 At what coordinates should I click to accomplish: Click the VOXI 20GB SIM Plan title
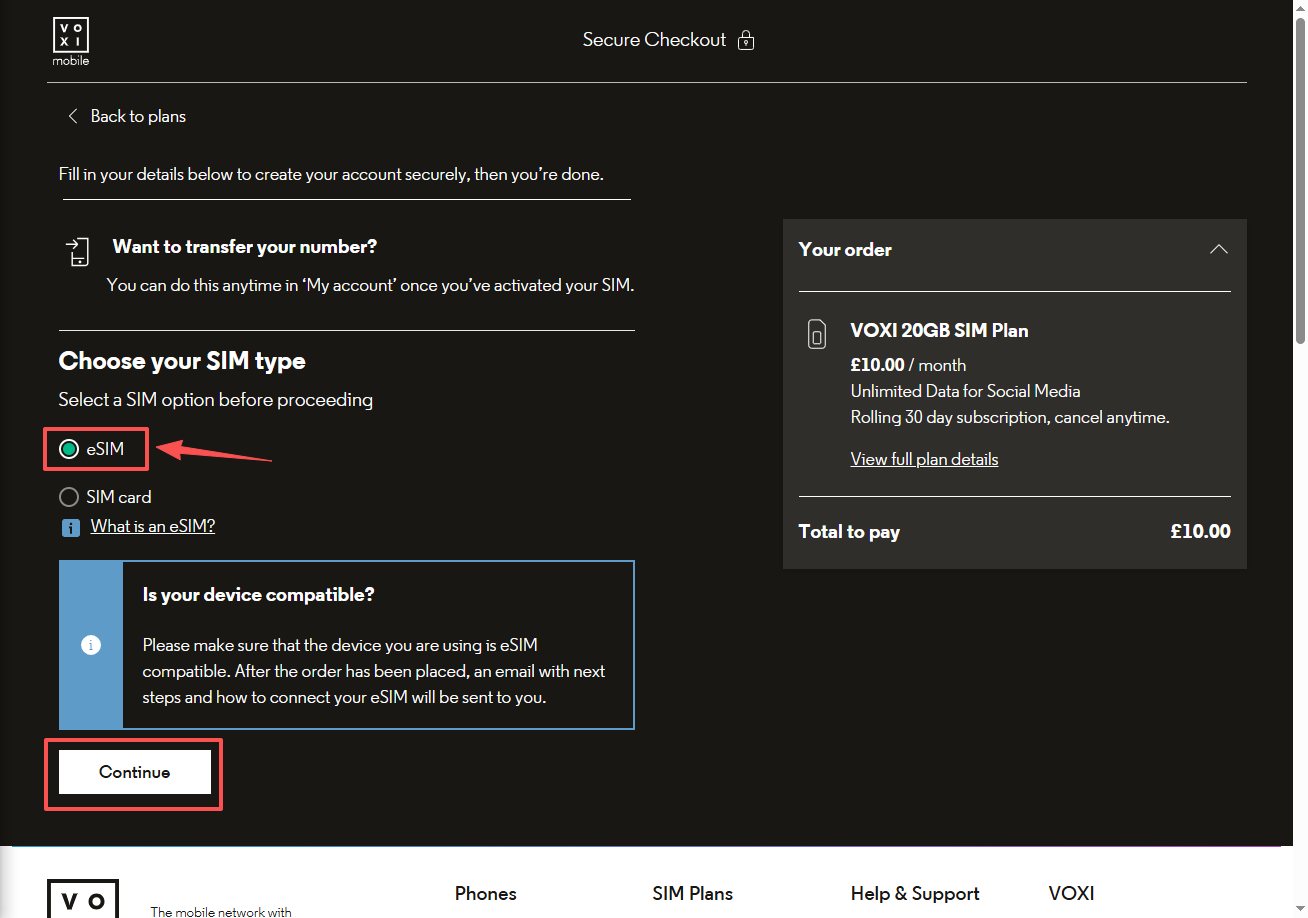click(x=939, y=331)
